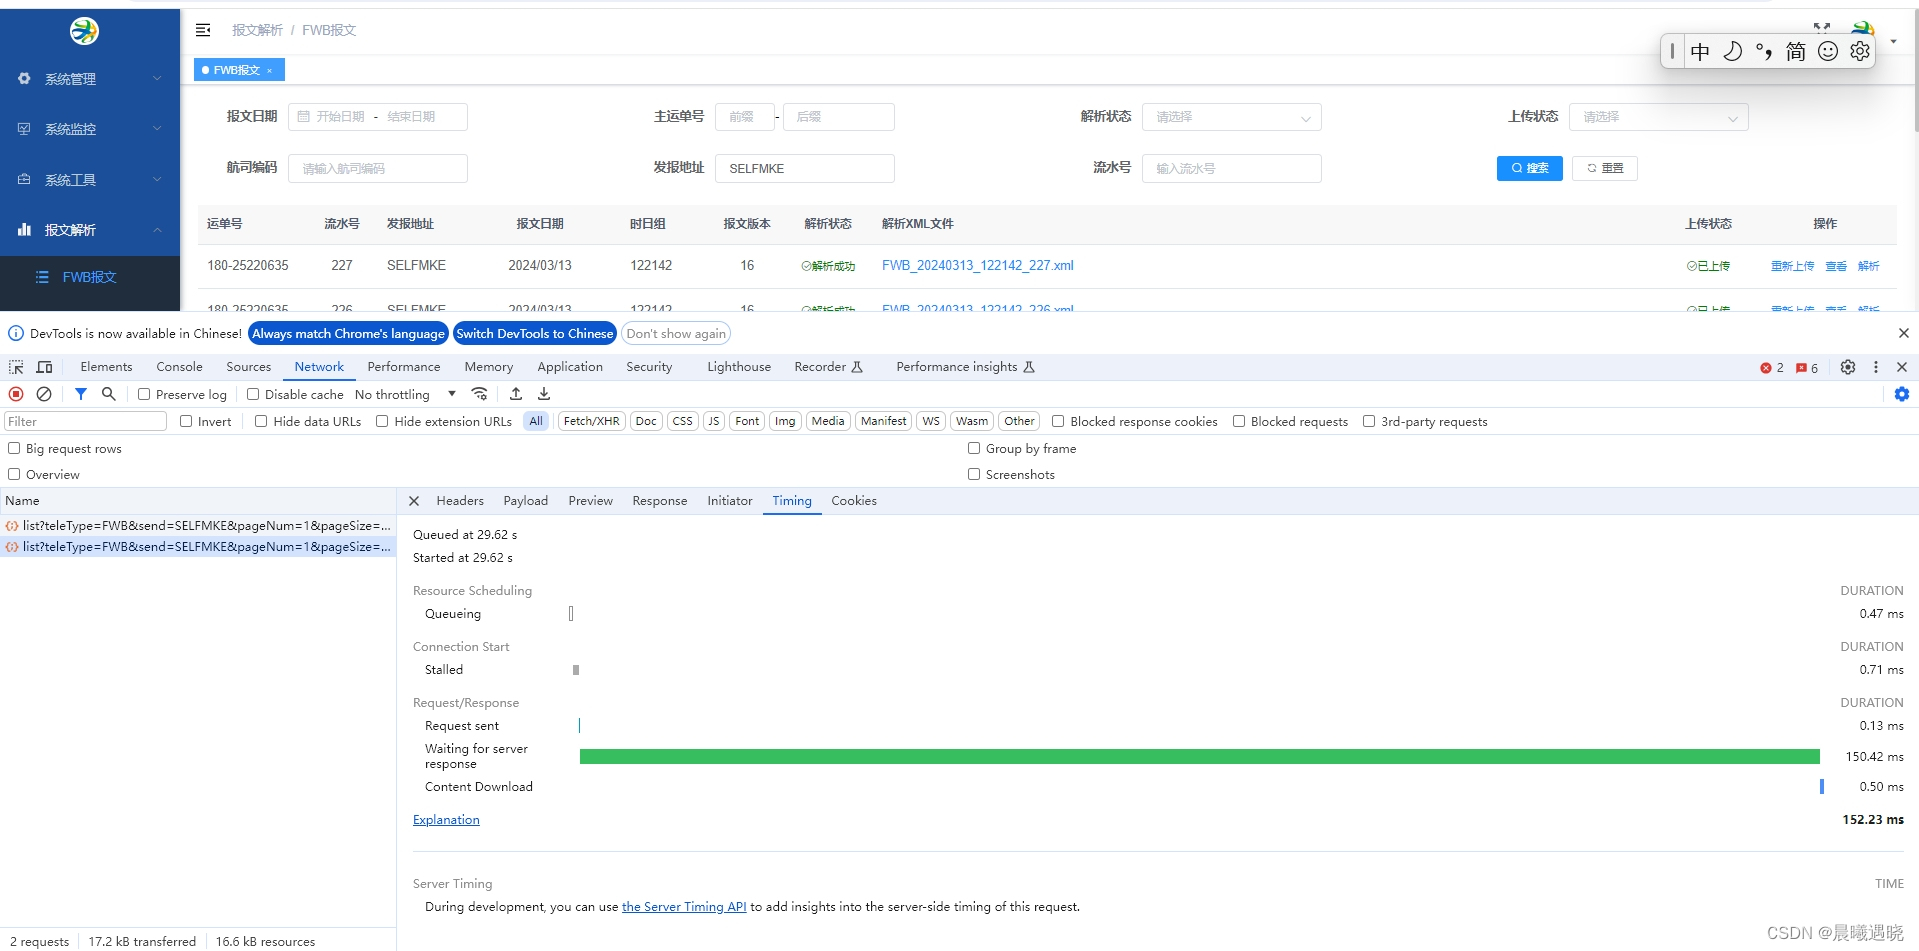1919x951 pixels.
Task: Click Switch DevTools to Chinese
Action: tap(534, 333)
